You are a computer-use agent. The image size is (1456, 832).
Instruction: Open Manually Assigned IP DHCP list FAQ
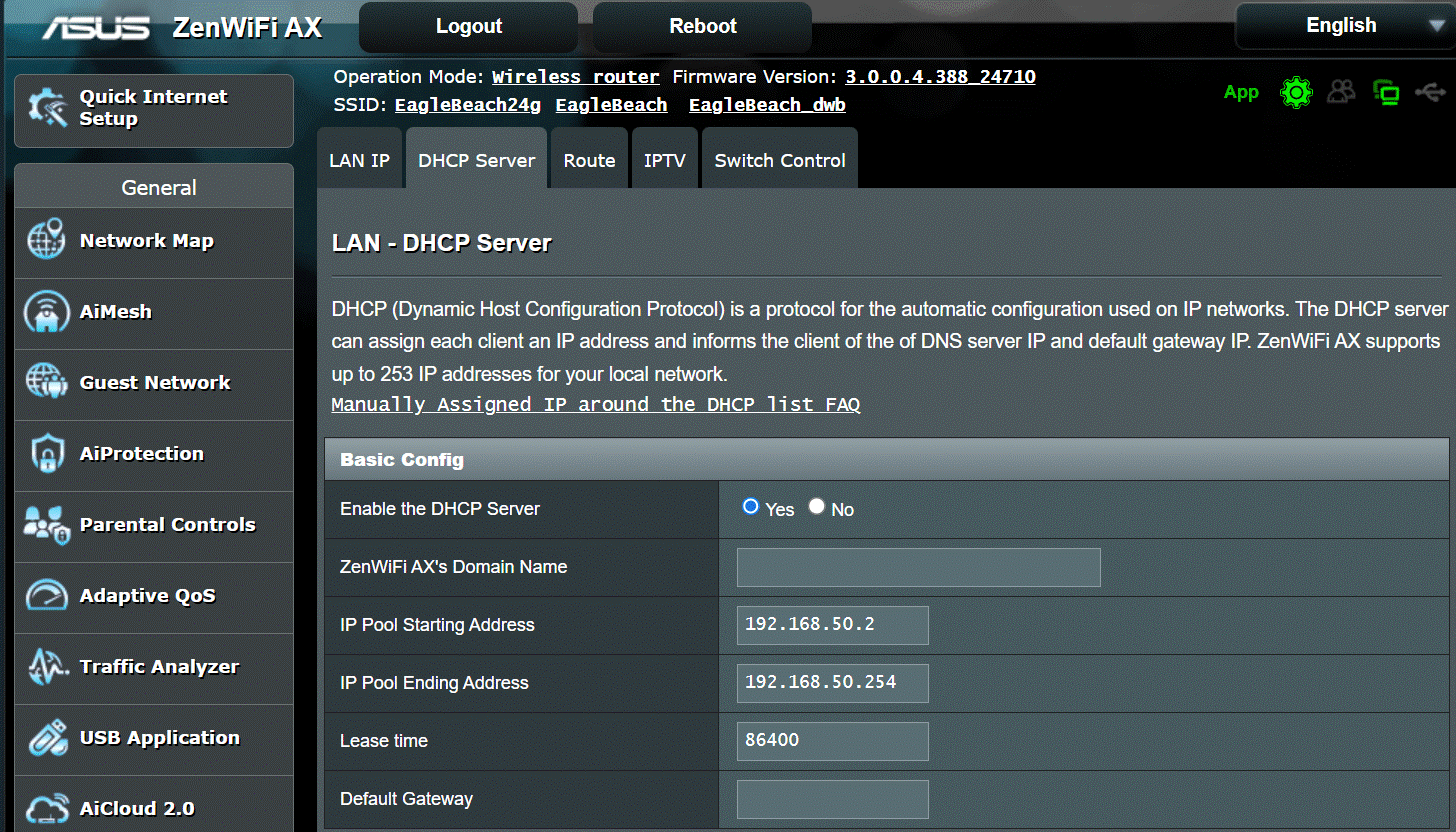(x=596, y=405)
